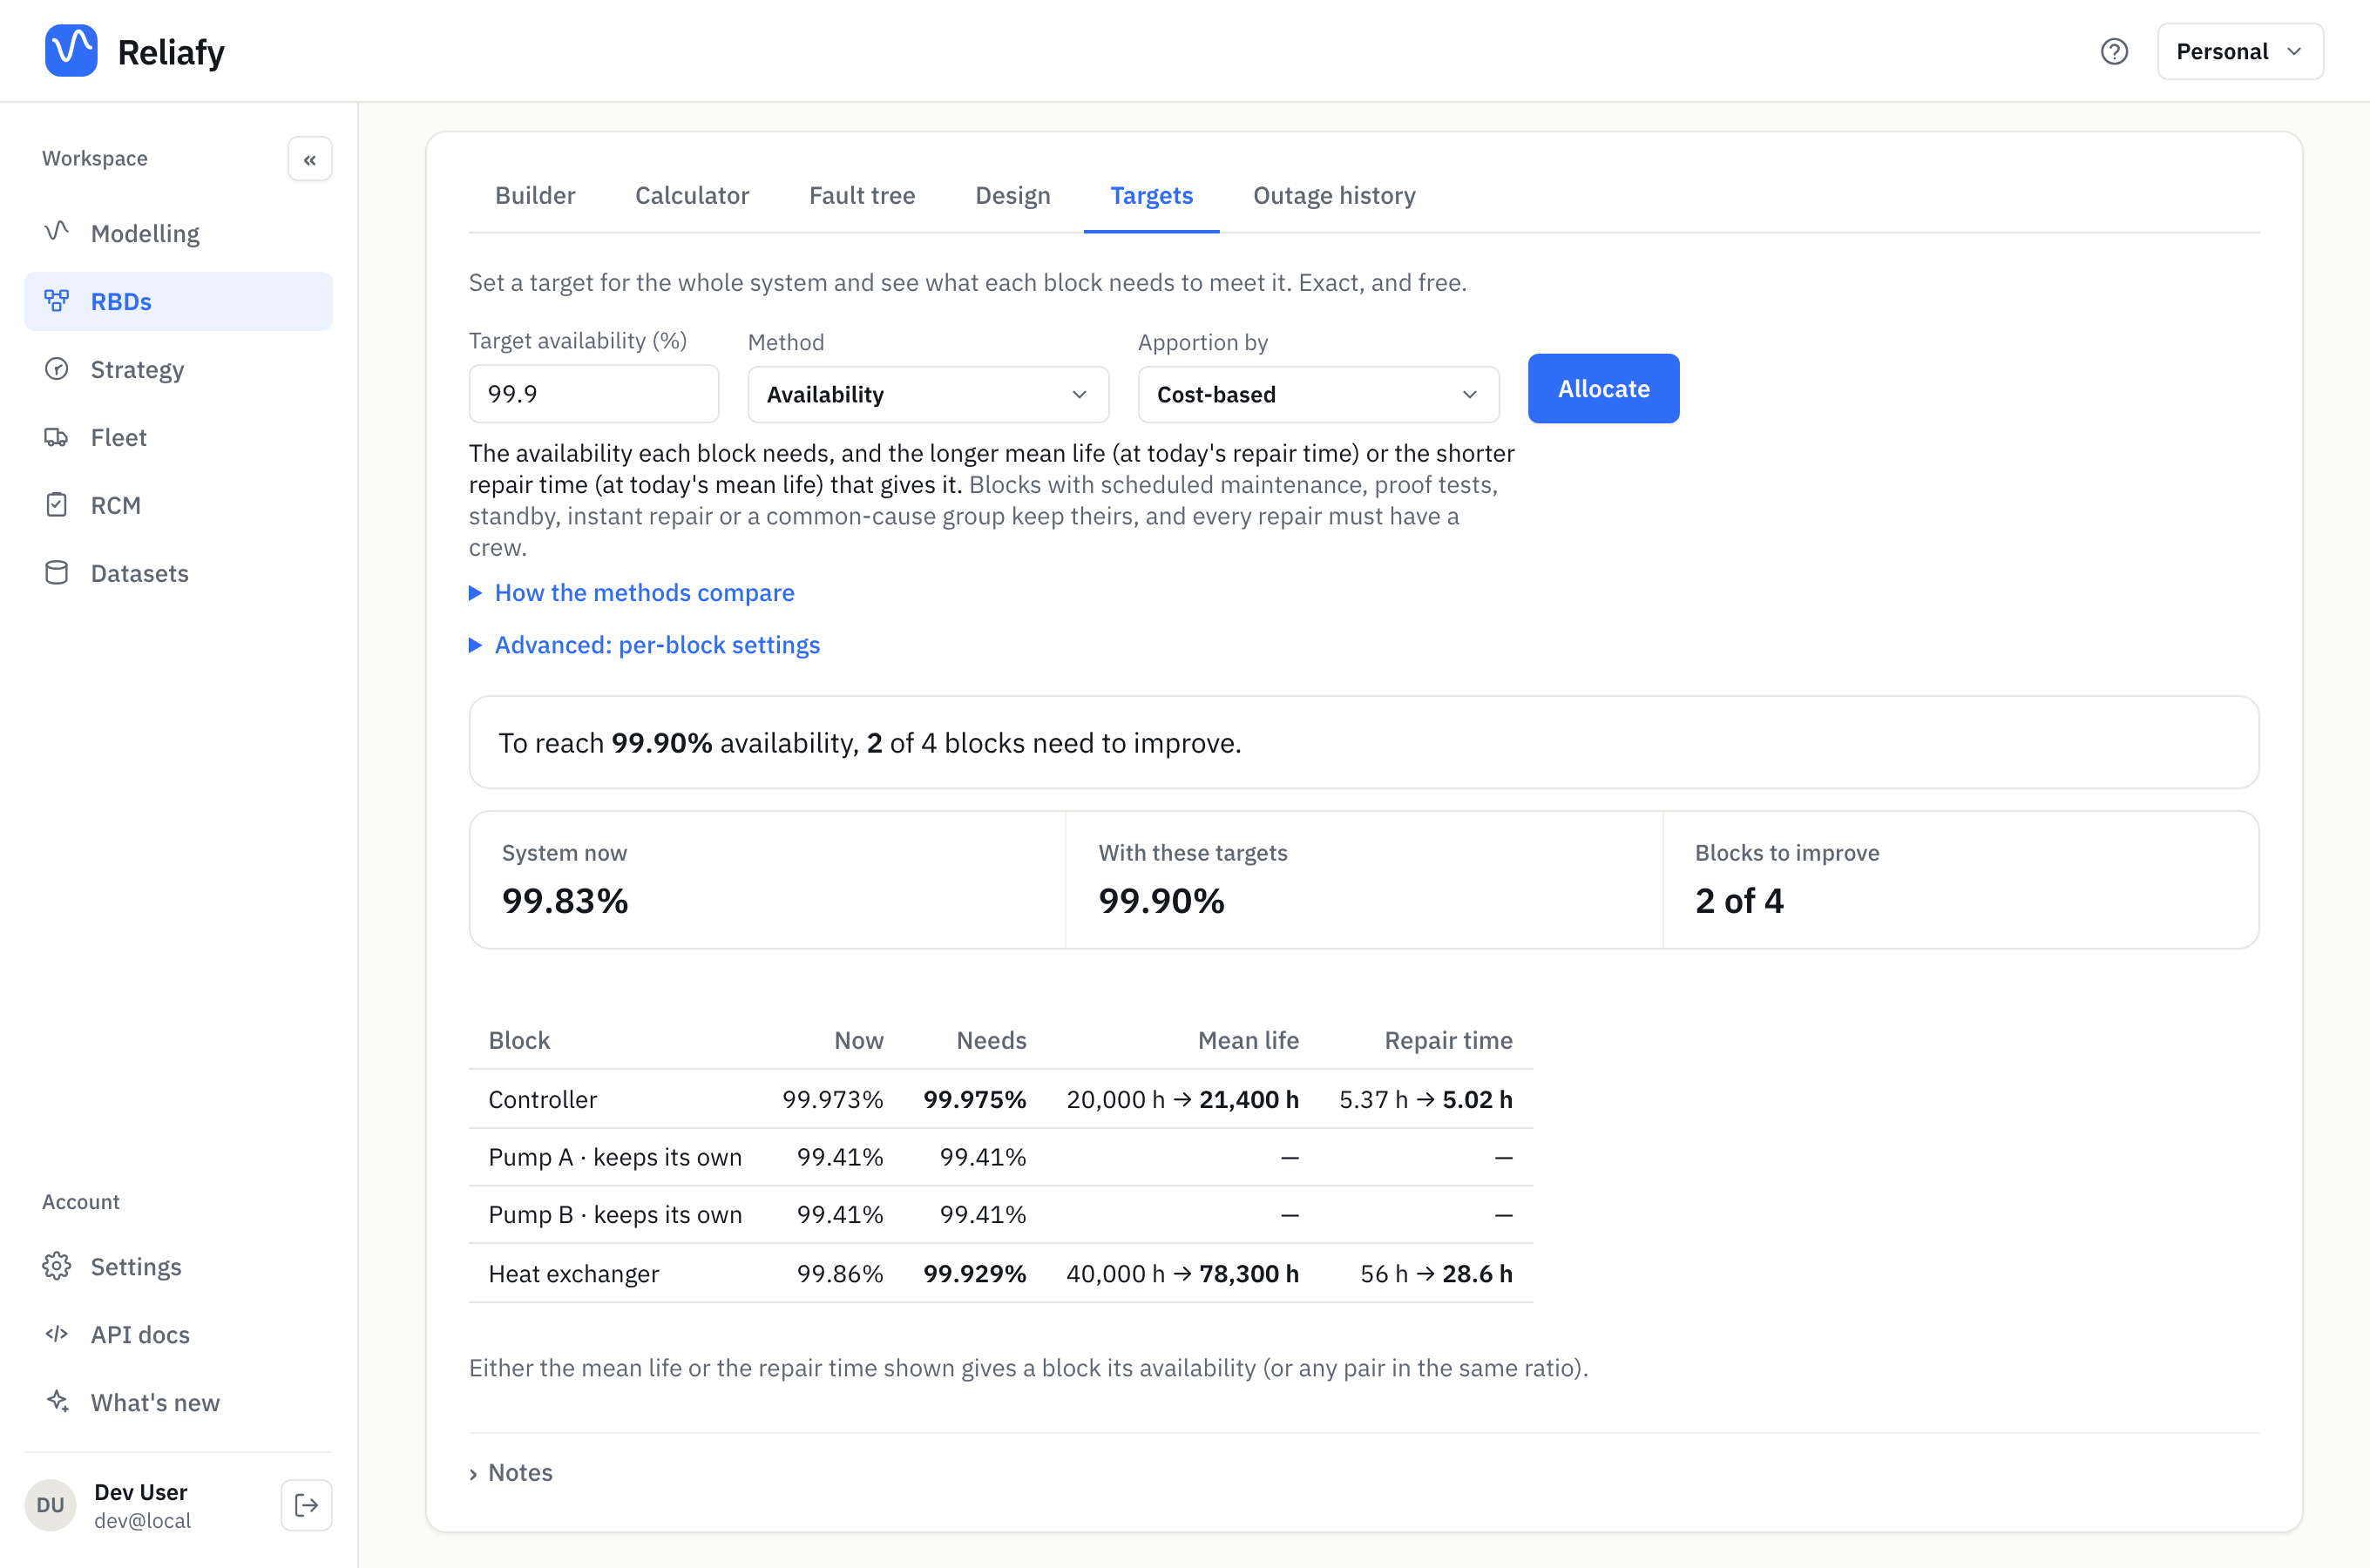This screenshot has width=2370, height=1568.
Task: Open the Apportion by Cost-based dropdown
Action: coord(1318,394)
